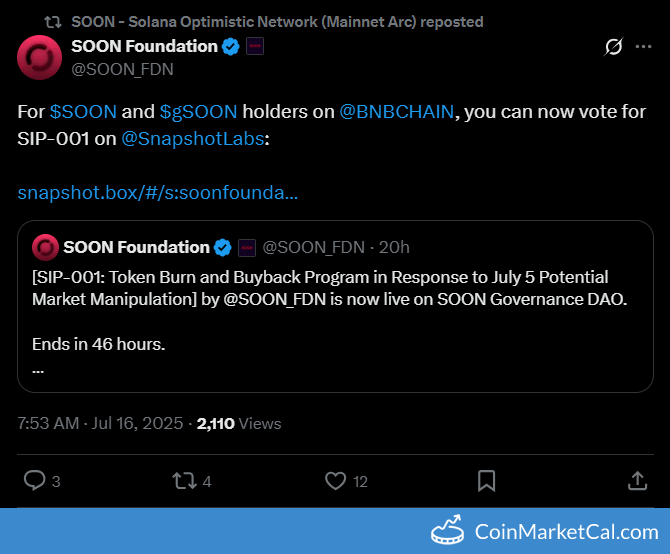Open the three-dot more options menu

644,47
